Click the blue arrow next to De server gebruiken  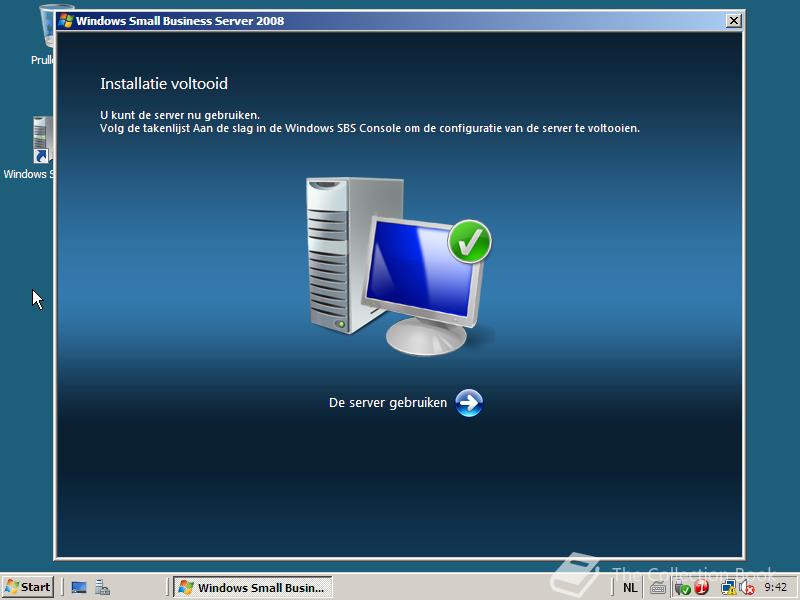pos(469,403)
